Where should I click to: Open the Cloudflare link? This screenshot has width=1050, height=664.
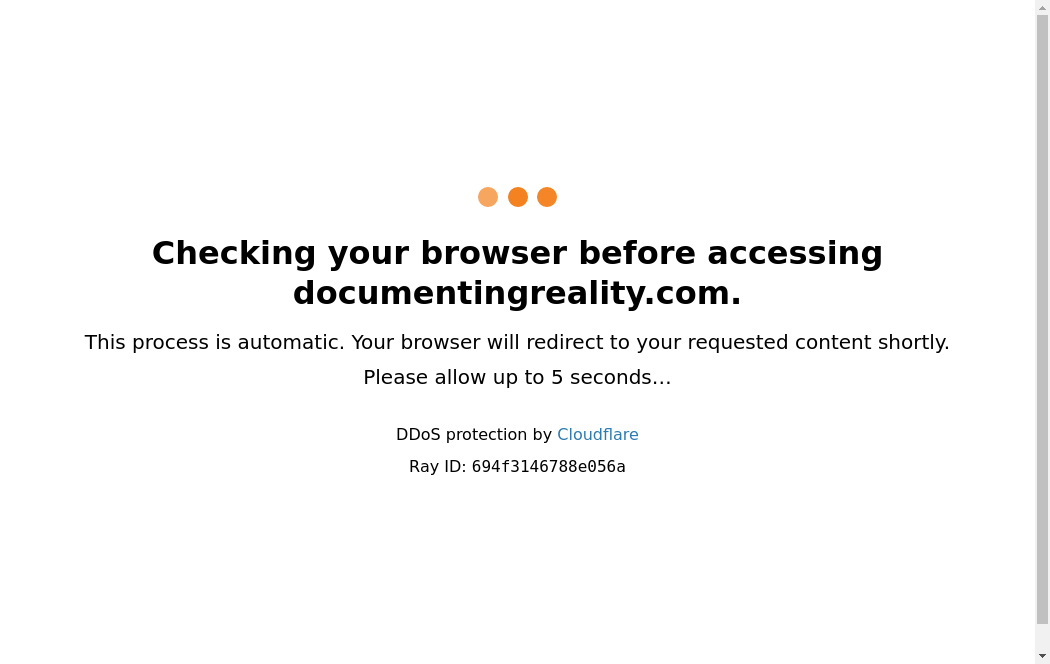(x=597, y=434)
